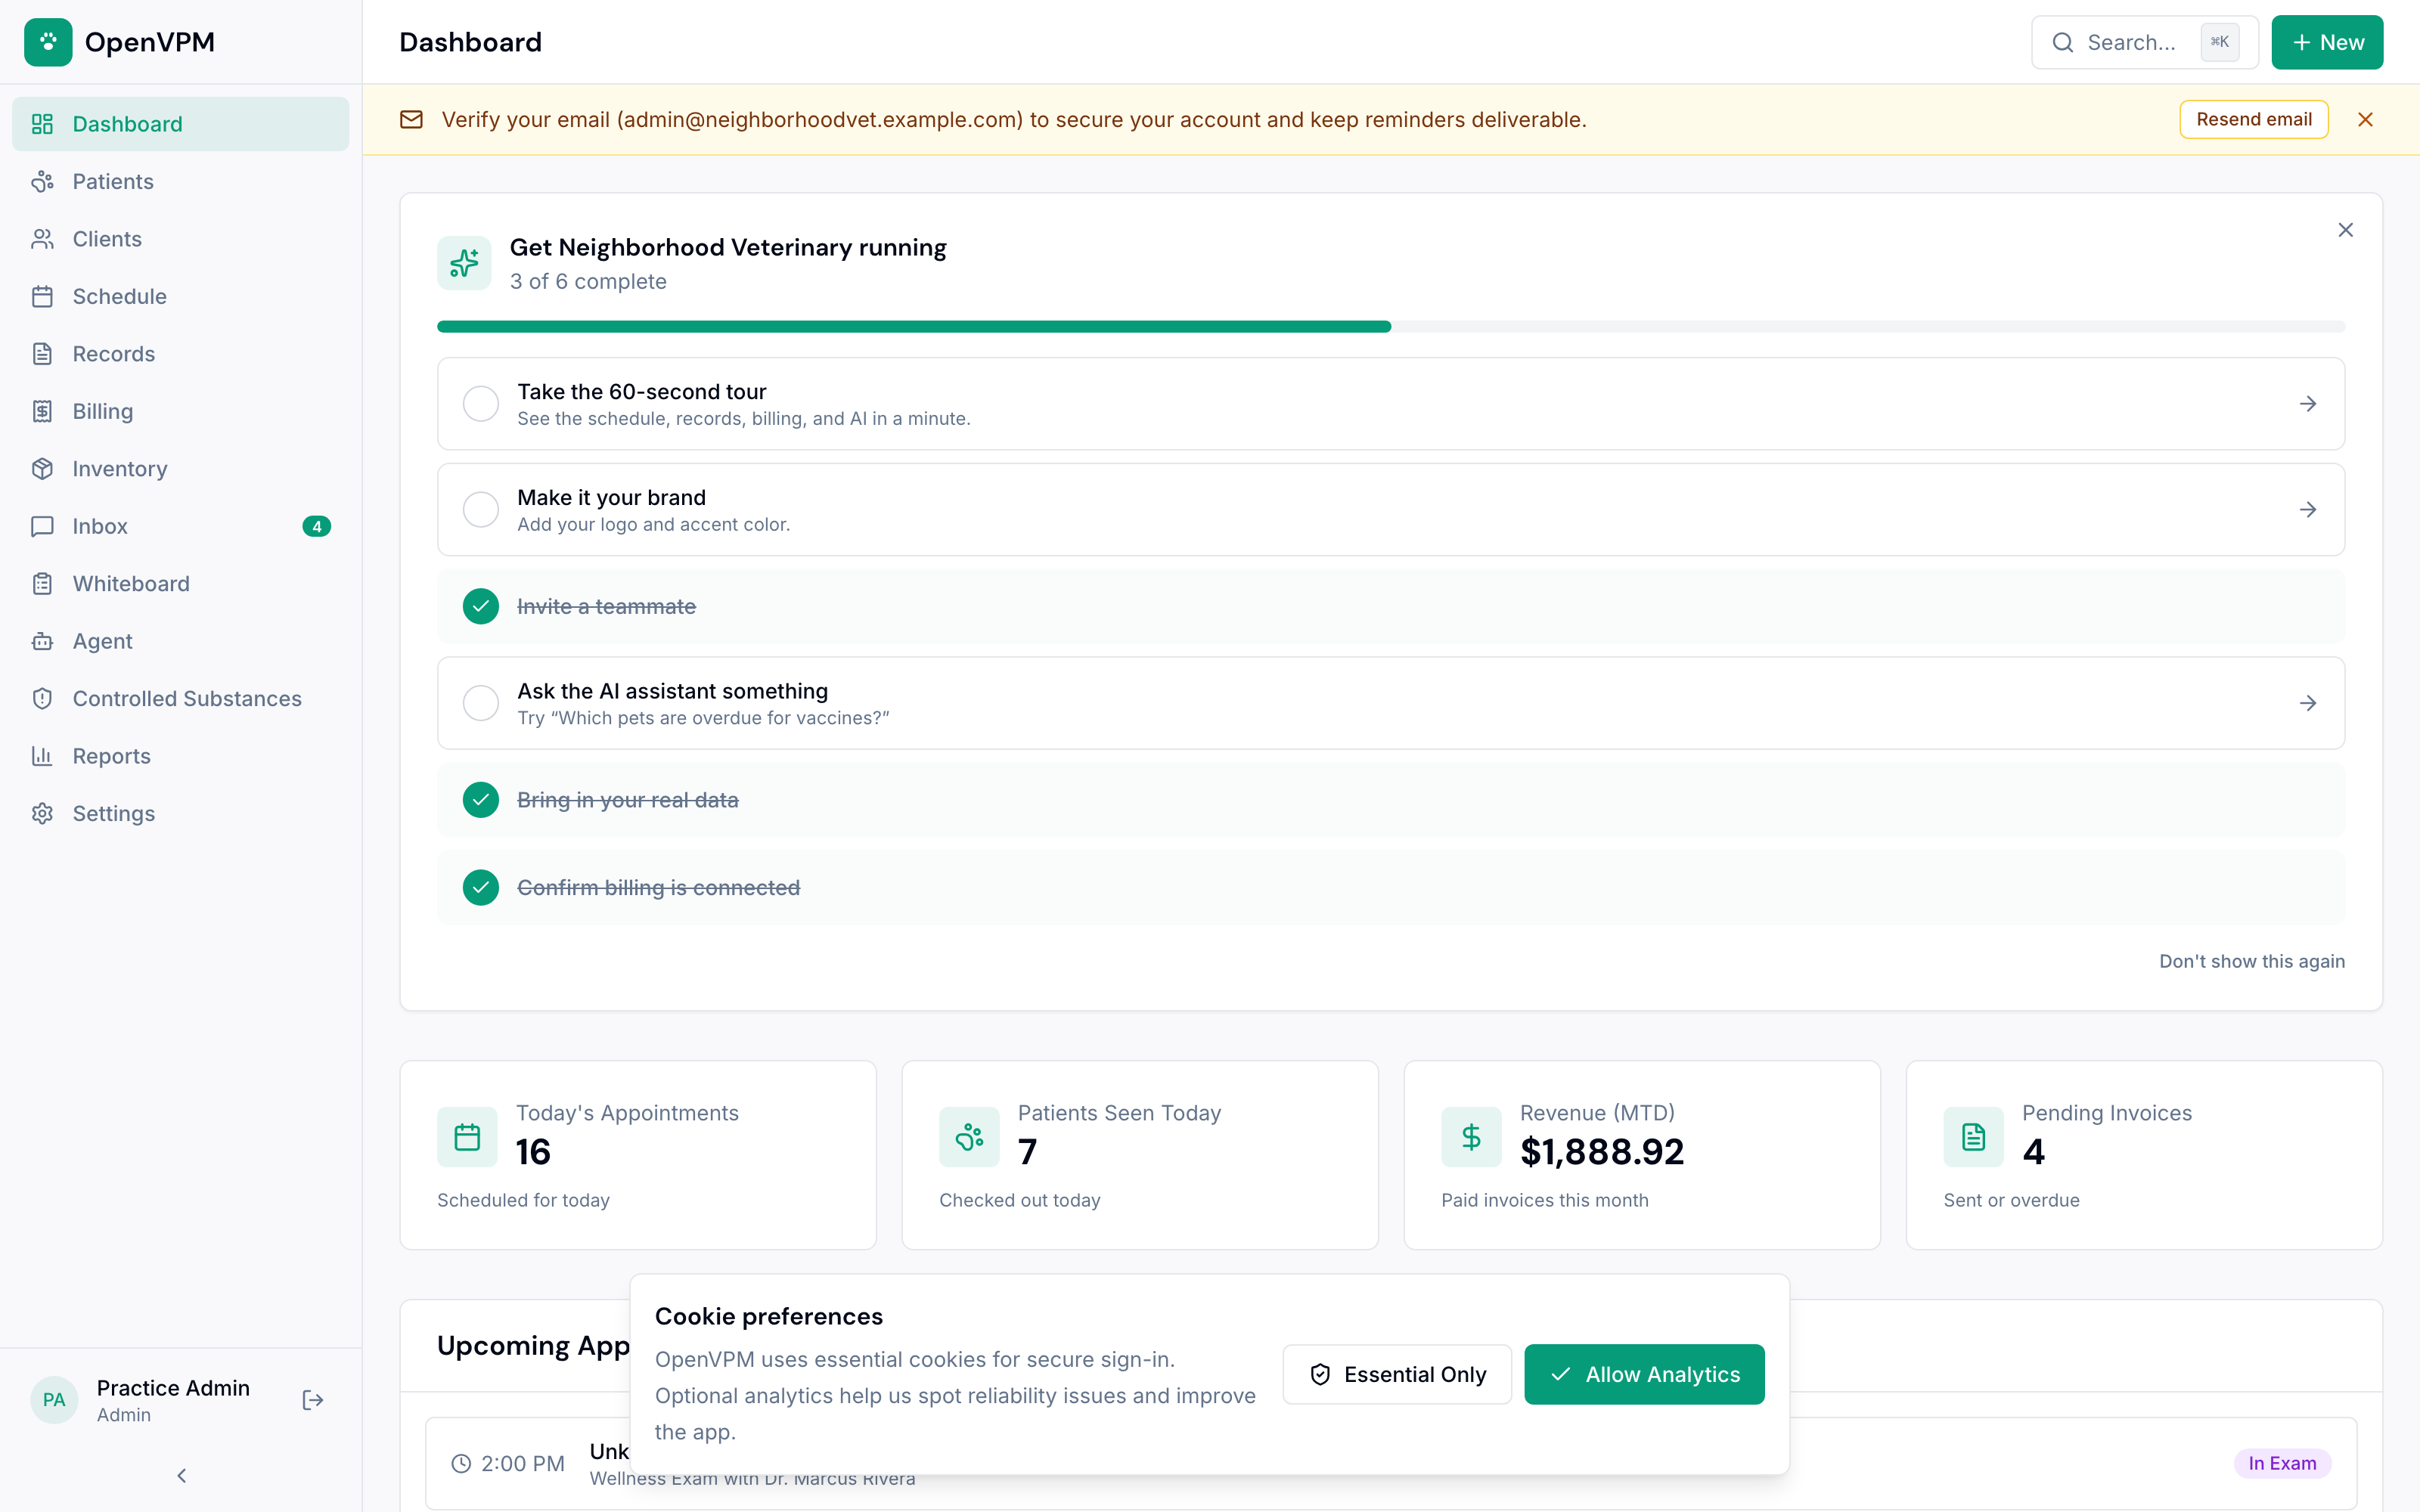Viewport: 2420px width, 1512px height.
Task: Collapse the sidebar with the chevron
Action: (x=181, y=1476)
